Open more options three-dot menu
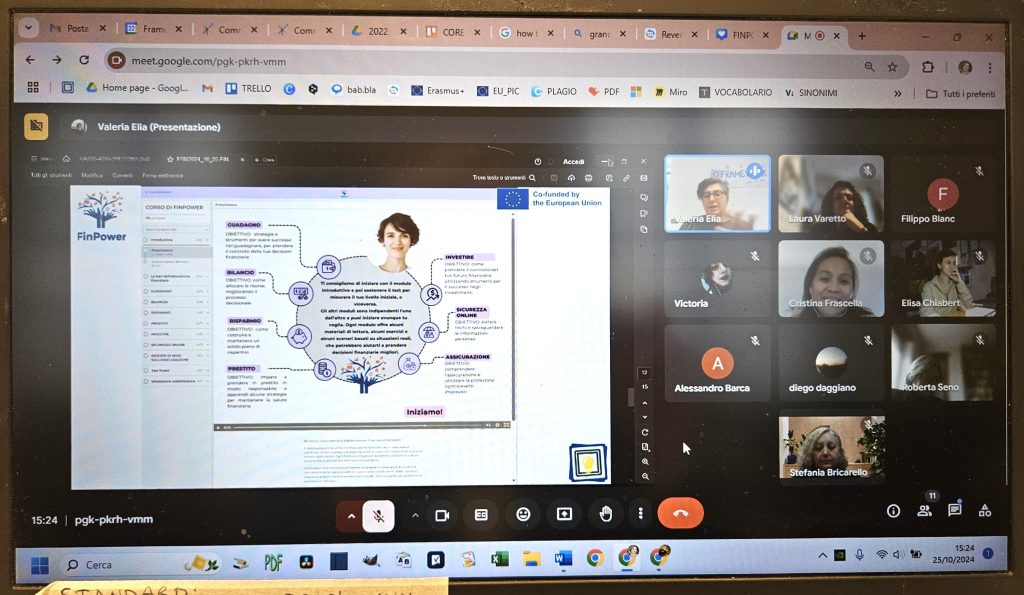This screenshot has width=1024, height=595. pos(641,514)
